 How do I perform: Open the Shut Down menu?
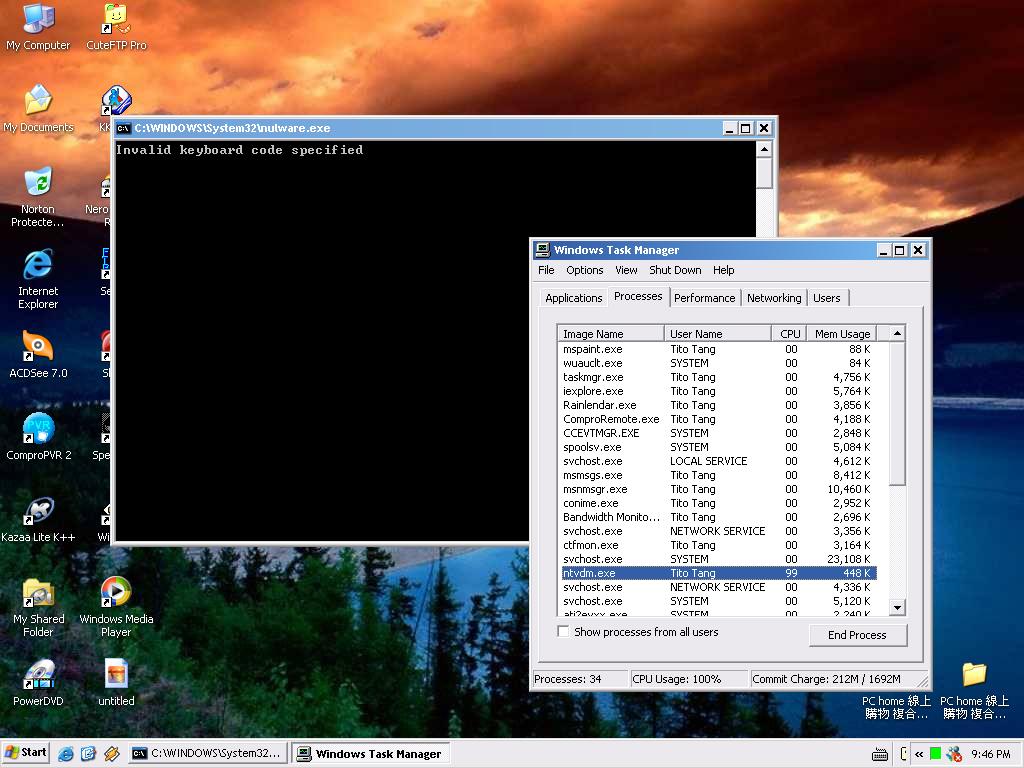675,270
